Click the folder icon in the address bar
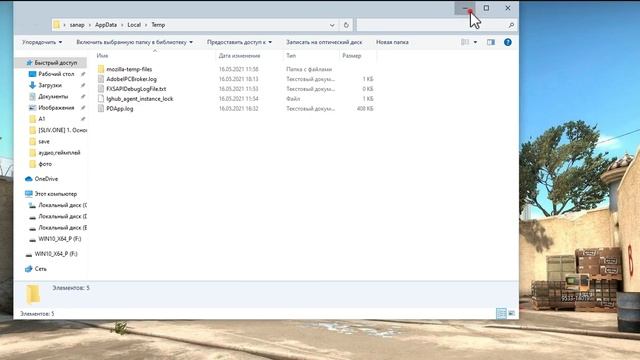This screenshot has width=640, height=360. pos(57,25)
